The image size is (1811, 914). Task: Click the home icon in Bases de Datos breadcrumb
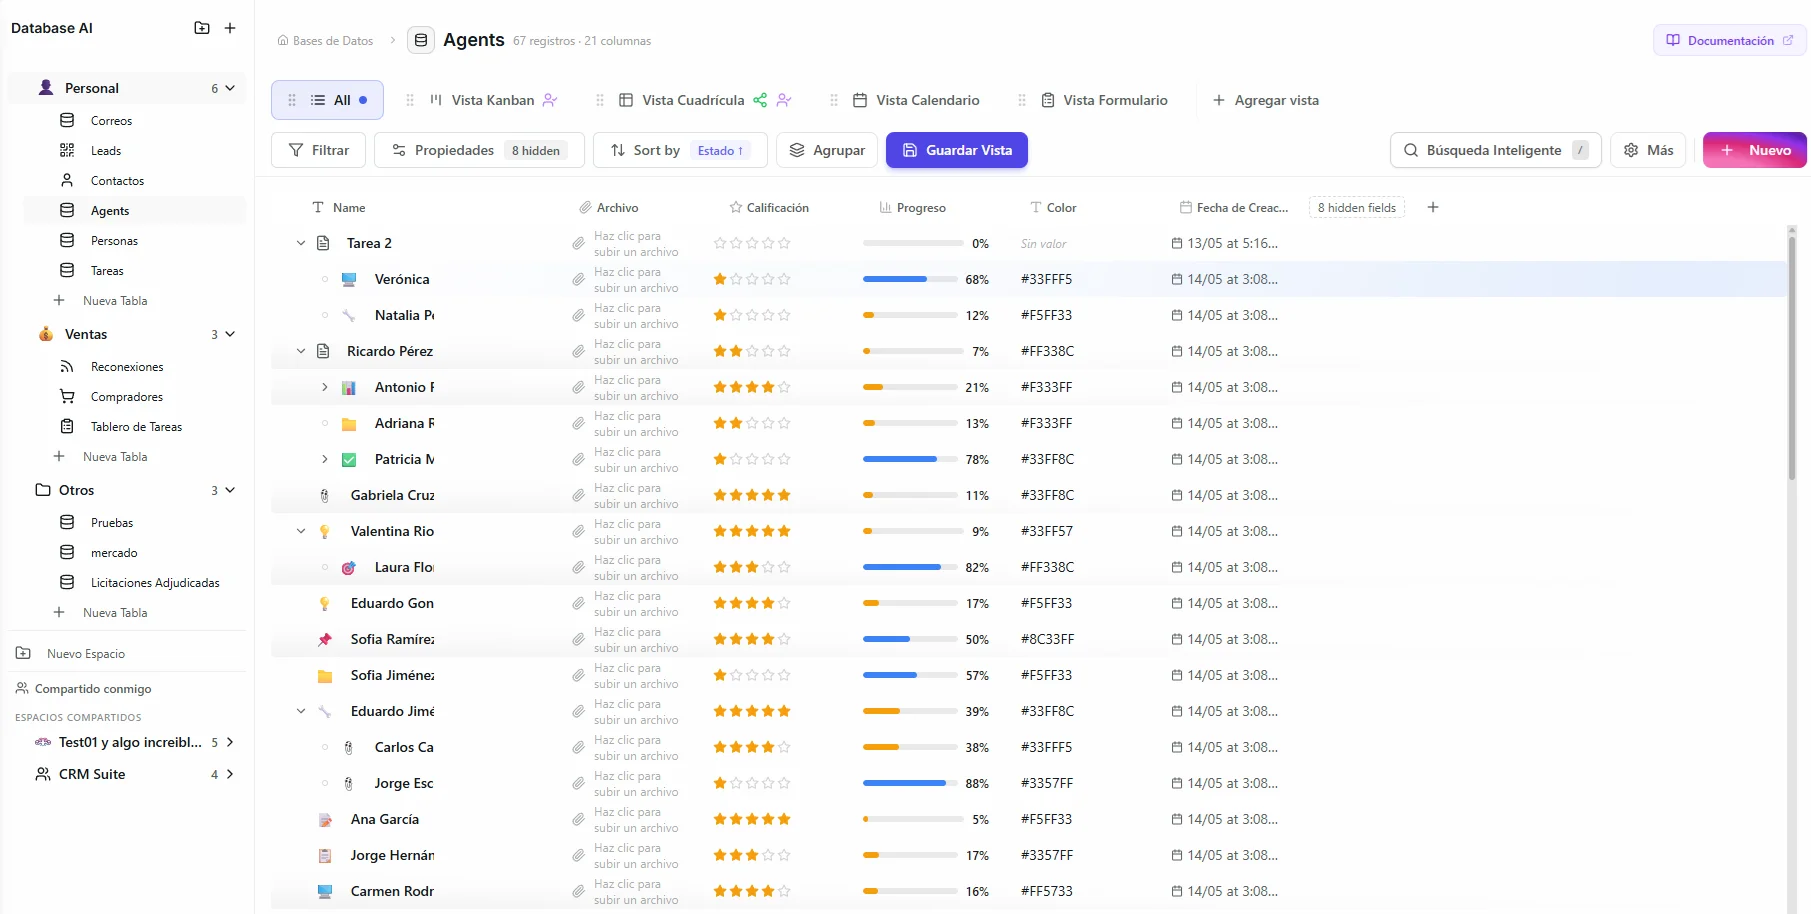tap(283, 41)
